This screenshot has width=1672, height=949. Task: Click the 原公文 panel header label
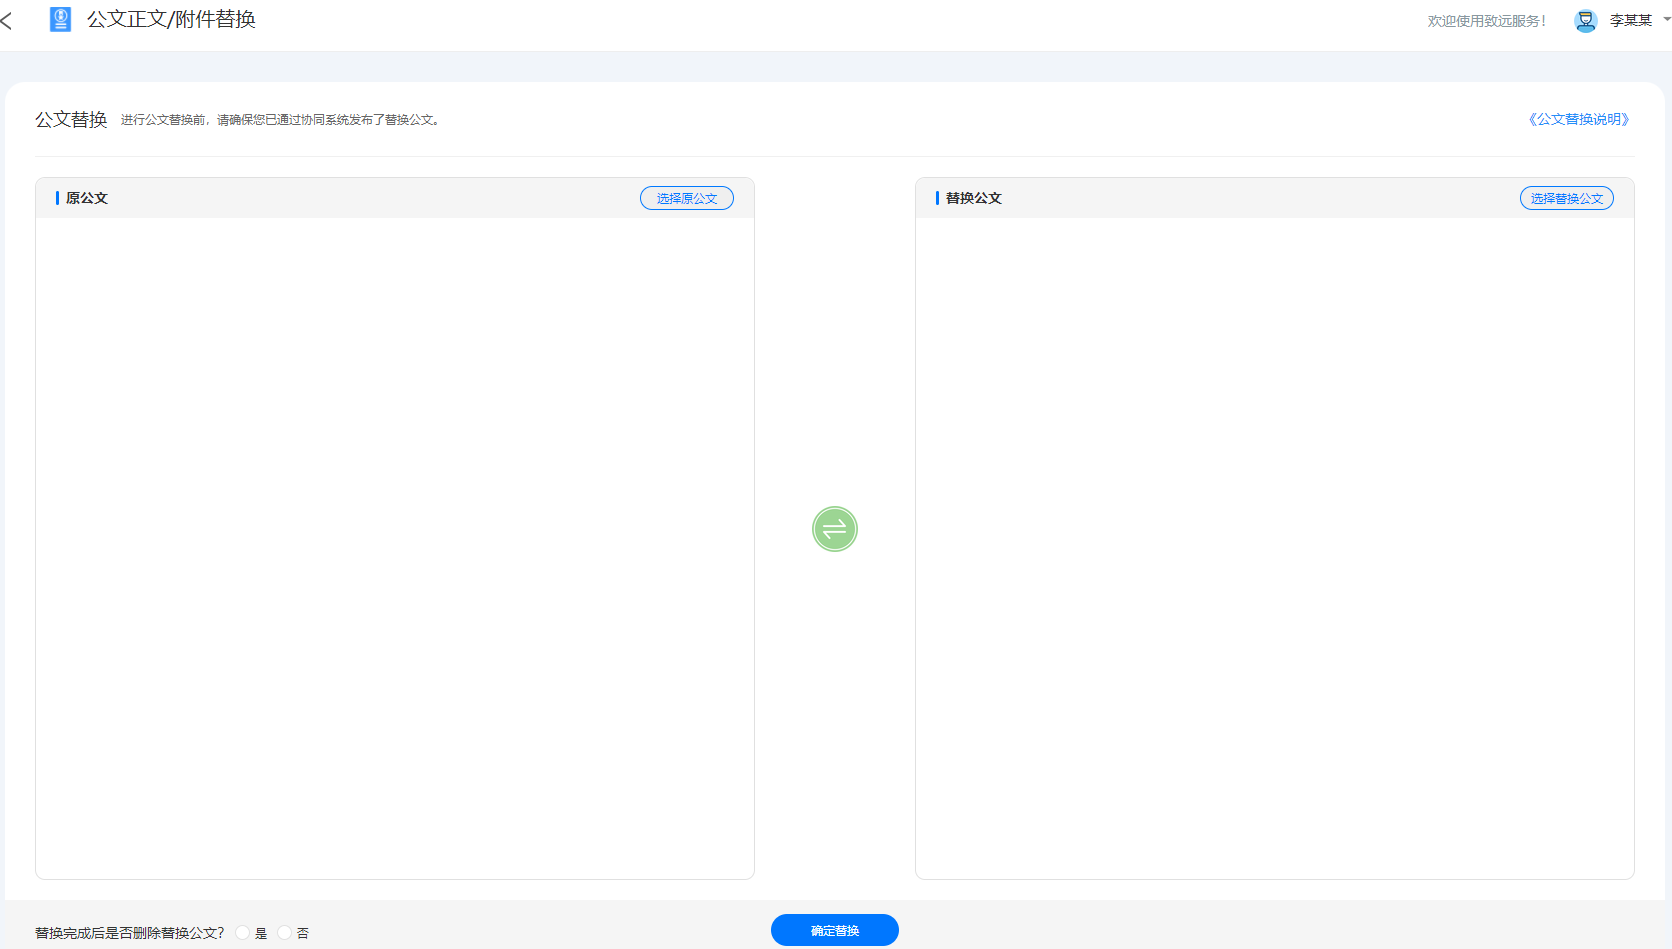(x=87, y=198)
